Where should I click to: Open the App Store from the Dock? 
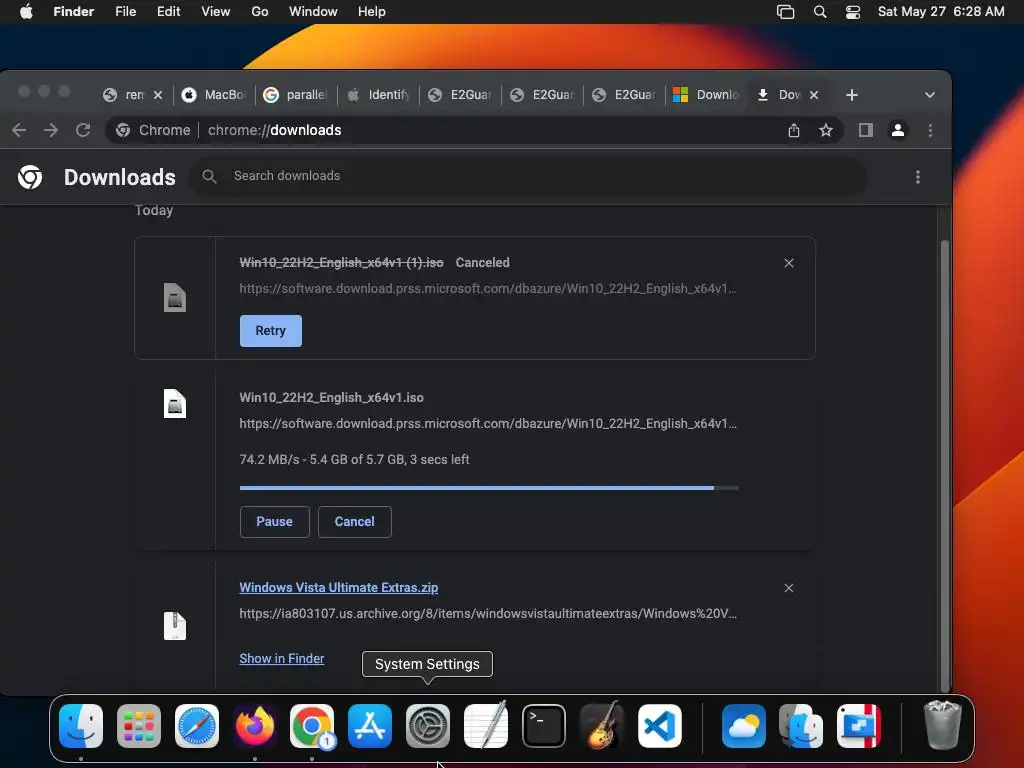pyautogui.click(x=370, y=726)
